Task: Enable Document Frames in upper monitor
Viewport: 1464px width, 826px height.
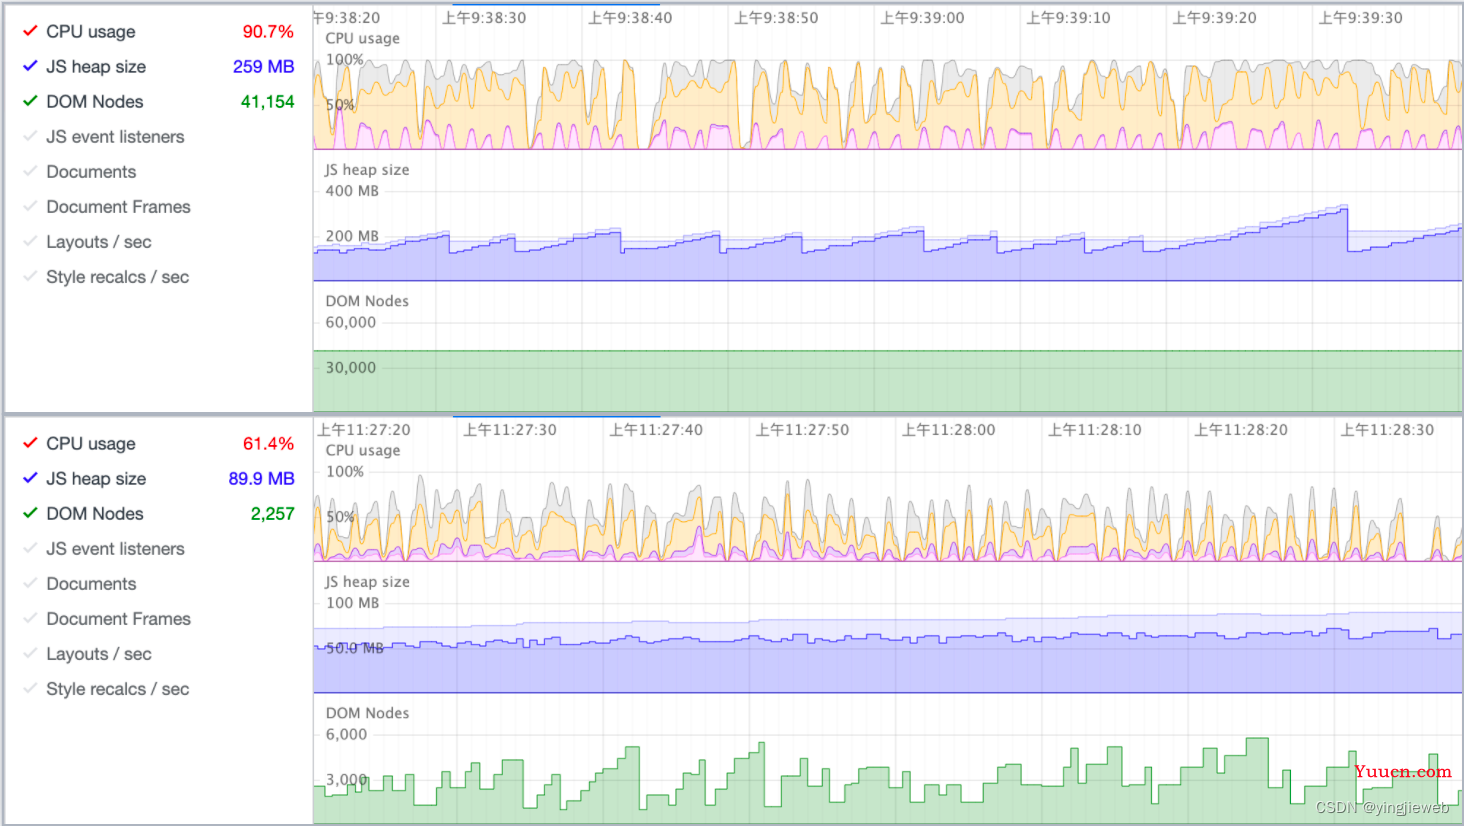Action: pyautogui.click(x=30, y=206)
